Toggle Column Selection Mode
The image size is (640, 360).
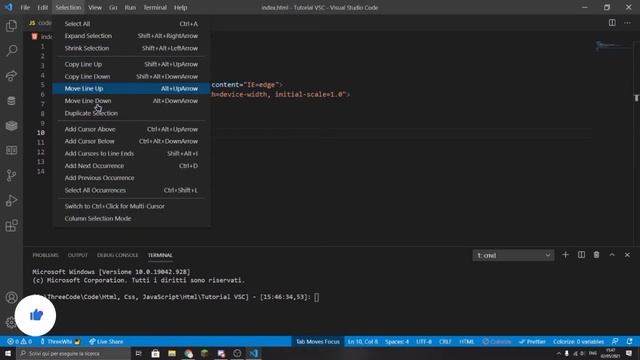131,218
